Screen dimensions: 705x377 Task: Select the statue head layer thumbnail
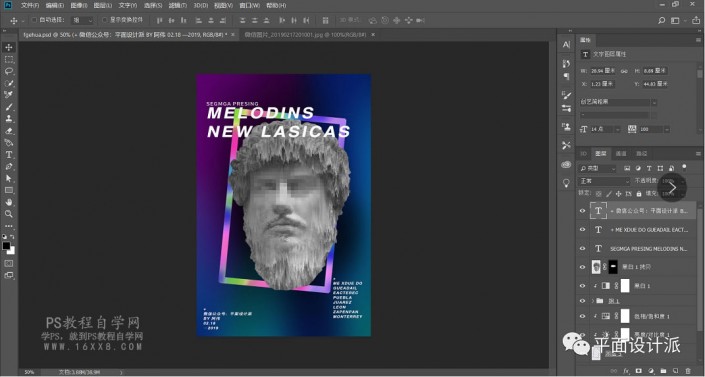pos(596,267)
